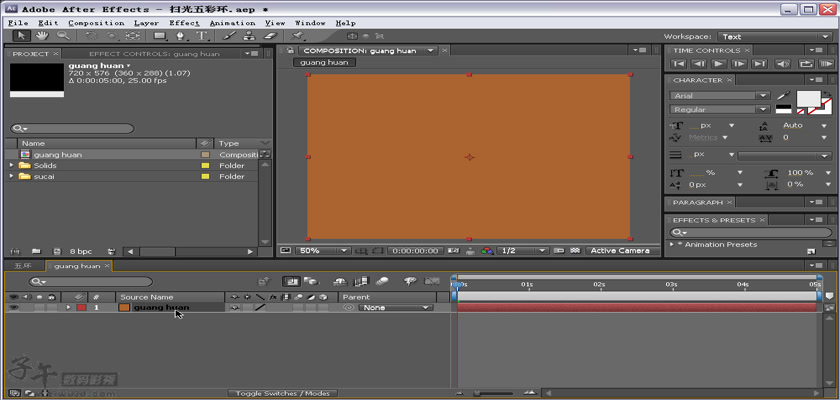Viewport: 840px width, 400px height.
Task: Click the Project panel search field
Action: point(72,129)
